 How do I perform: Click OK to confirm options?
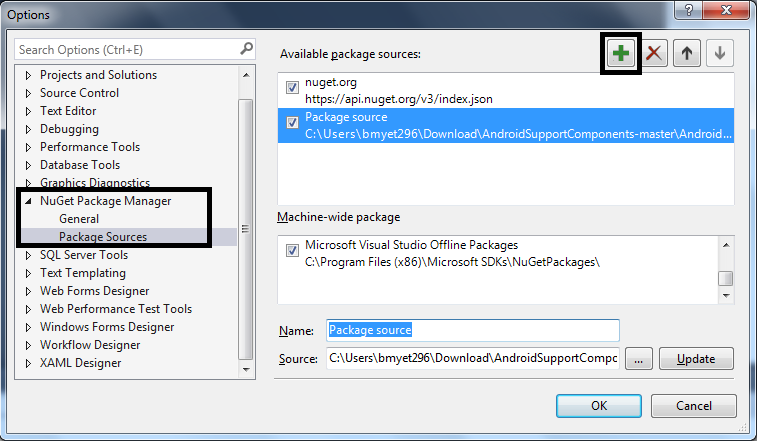coord(599,406)
